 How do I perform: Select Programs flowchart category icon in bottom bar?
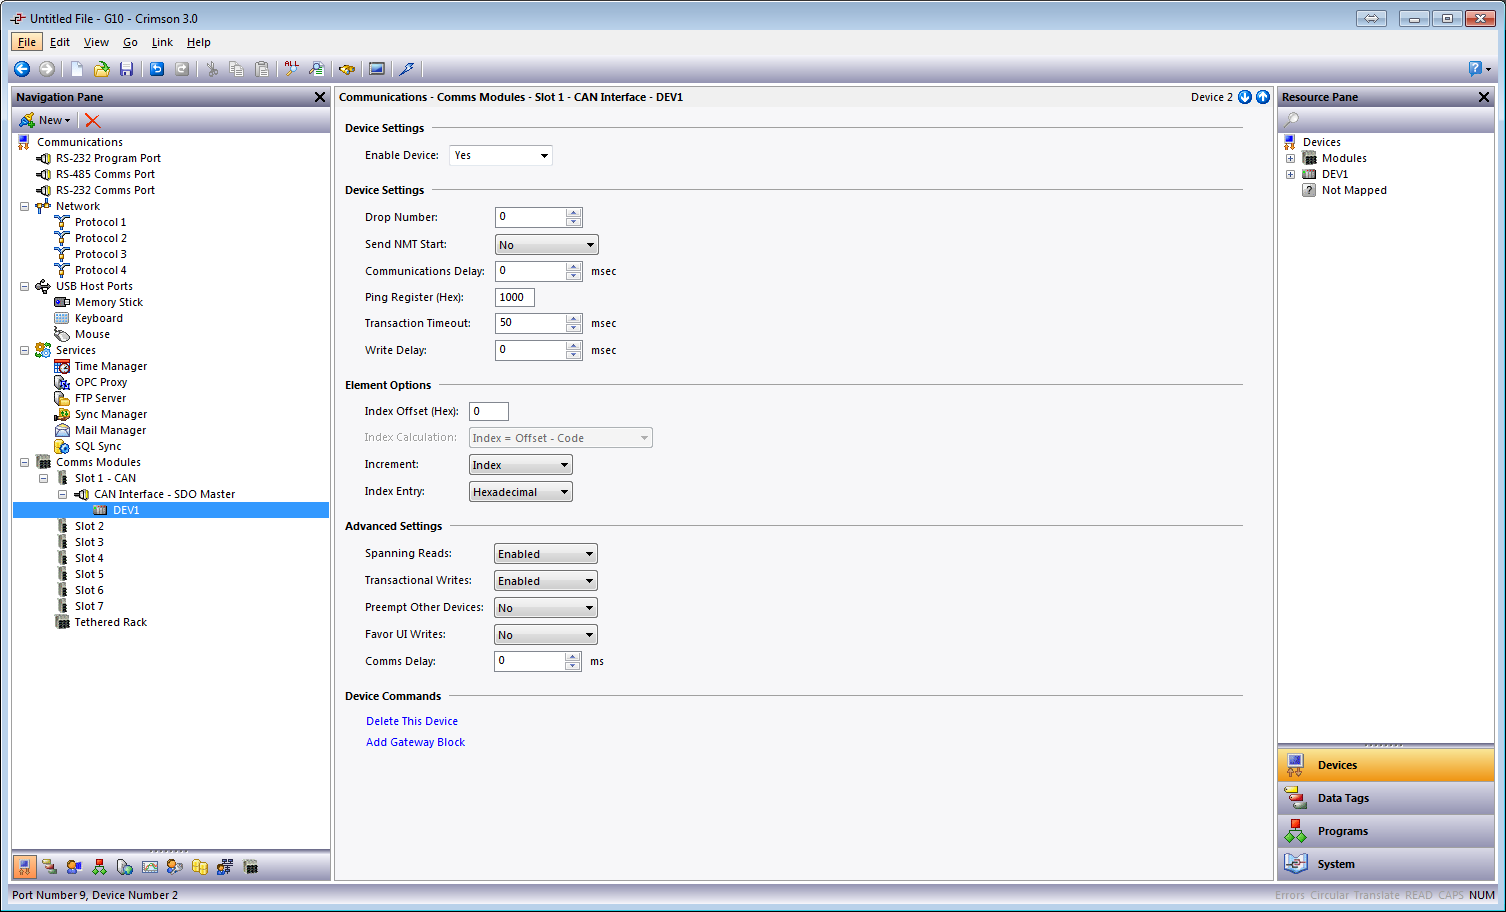point(99,867)
